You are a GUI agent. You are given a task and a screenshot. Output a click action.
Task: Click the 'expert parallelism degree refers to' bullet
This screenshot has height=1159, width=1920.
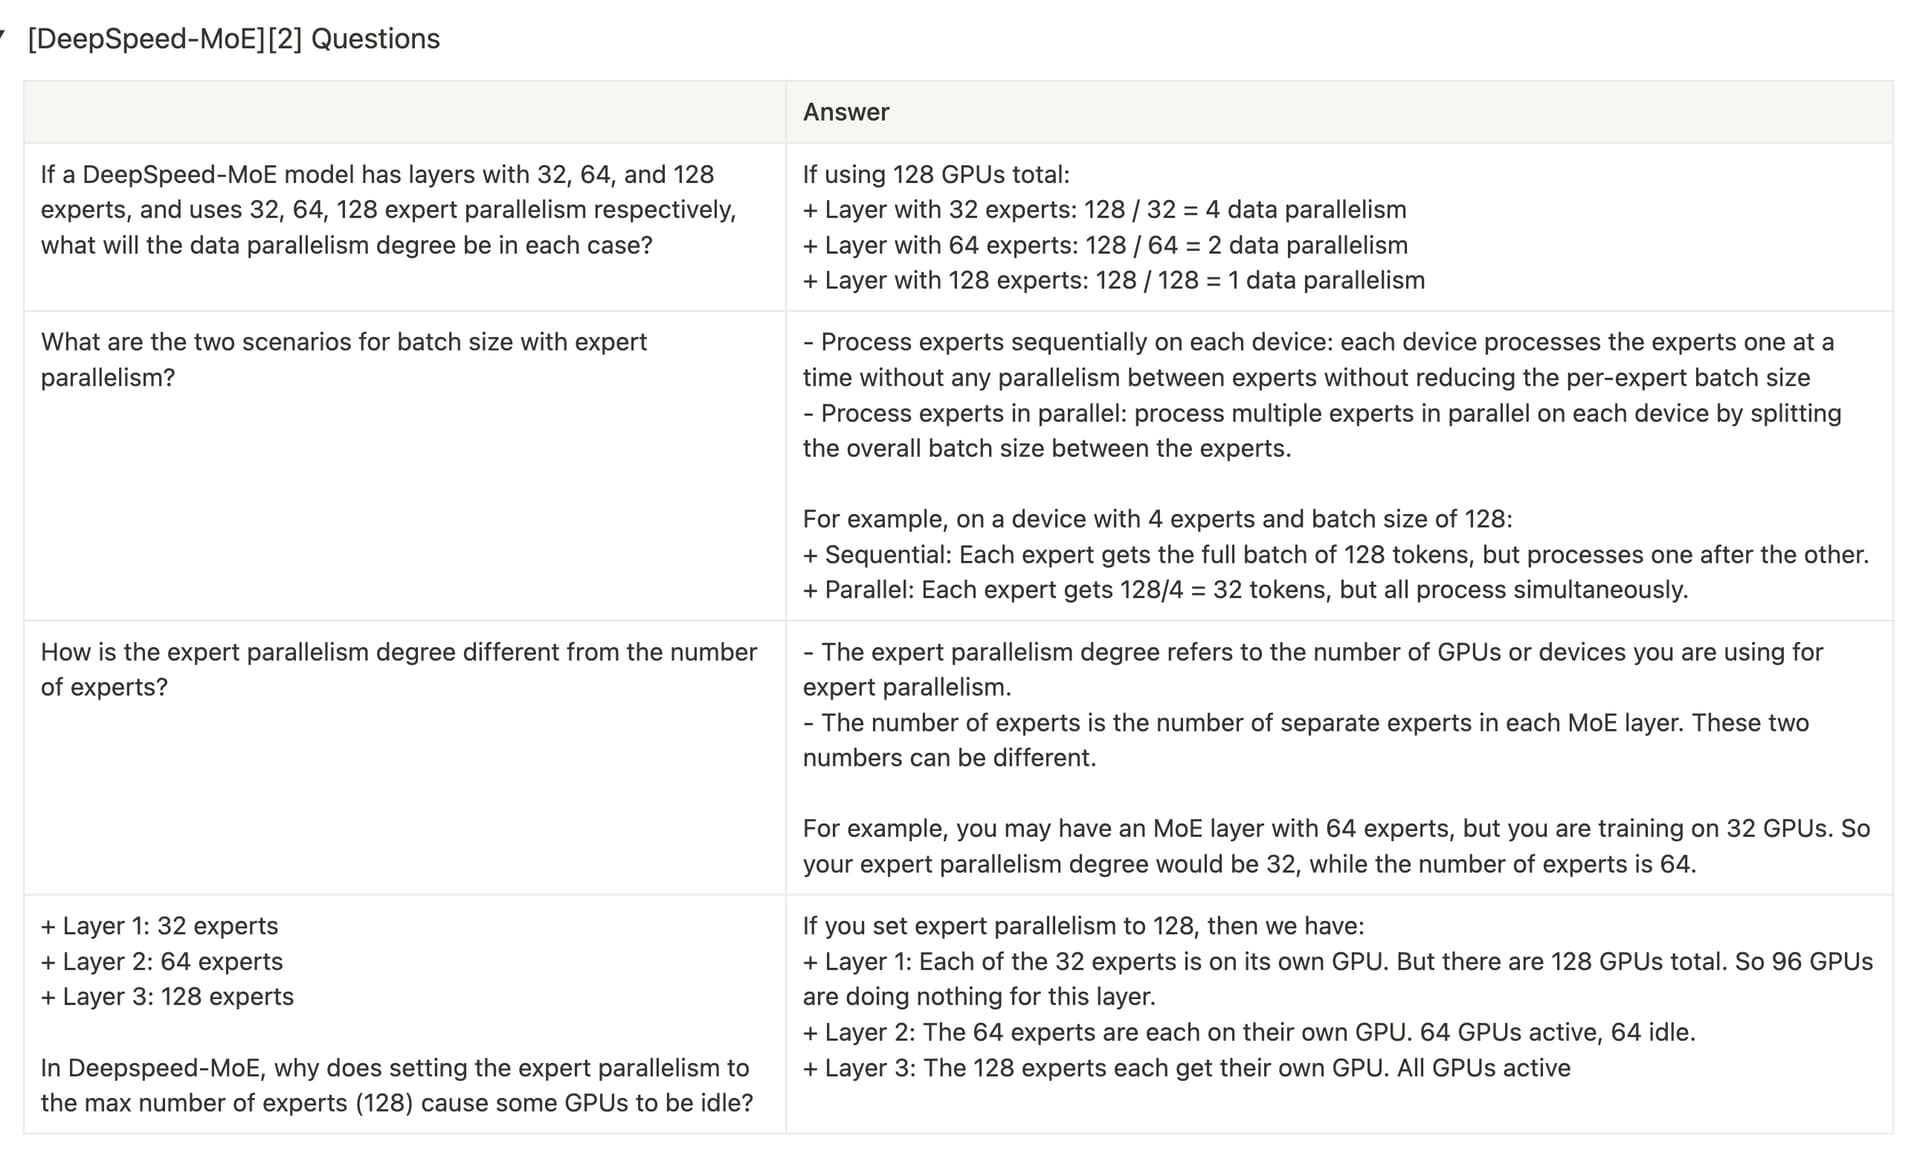(1313, 670)
